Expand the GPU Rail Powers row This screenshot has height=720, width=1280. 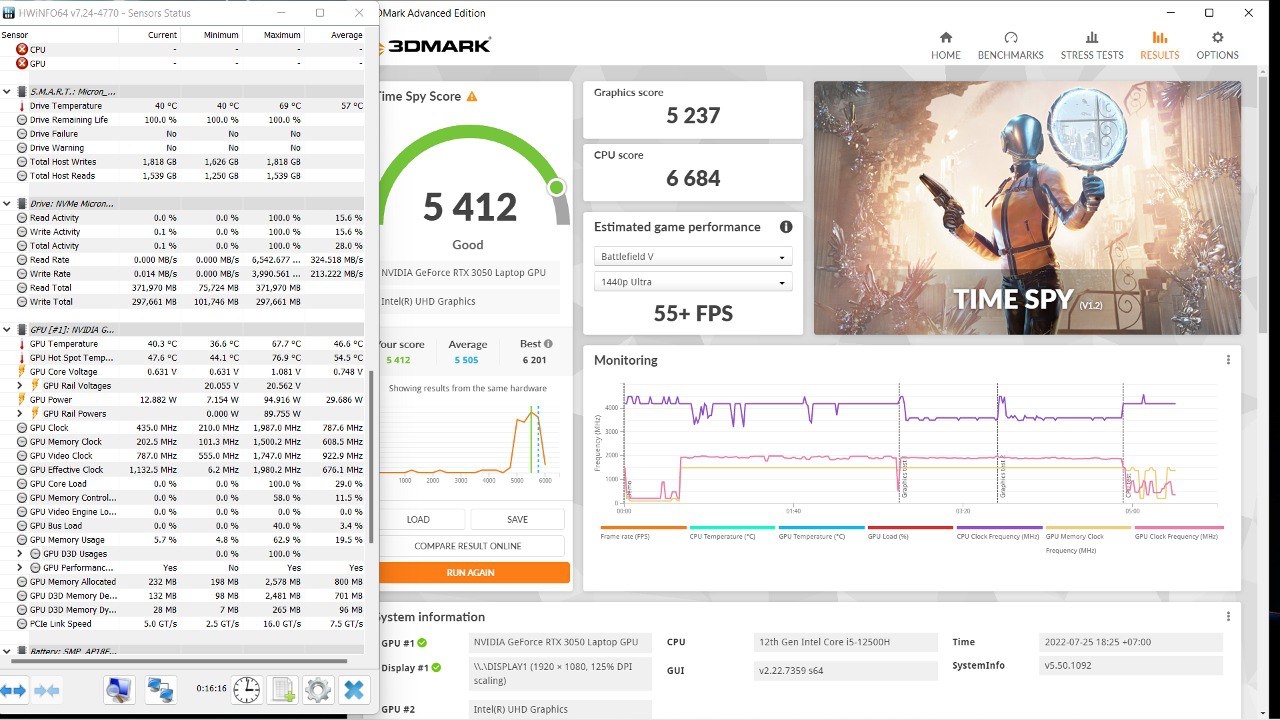(20, 413)
